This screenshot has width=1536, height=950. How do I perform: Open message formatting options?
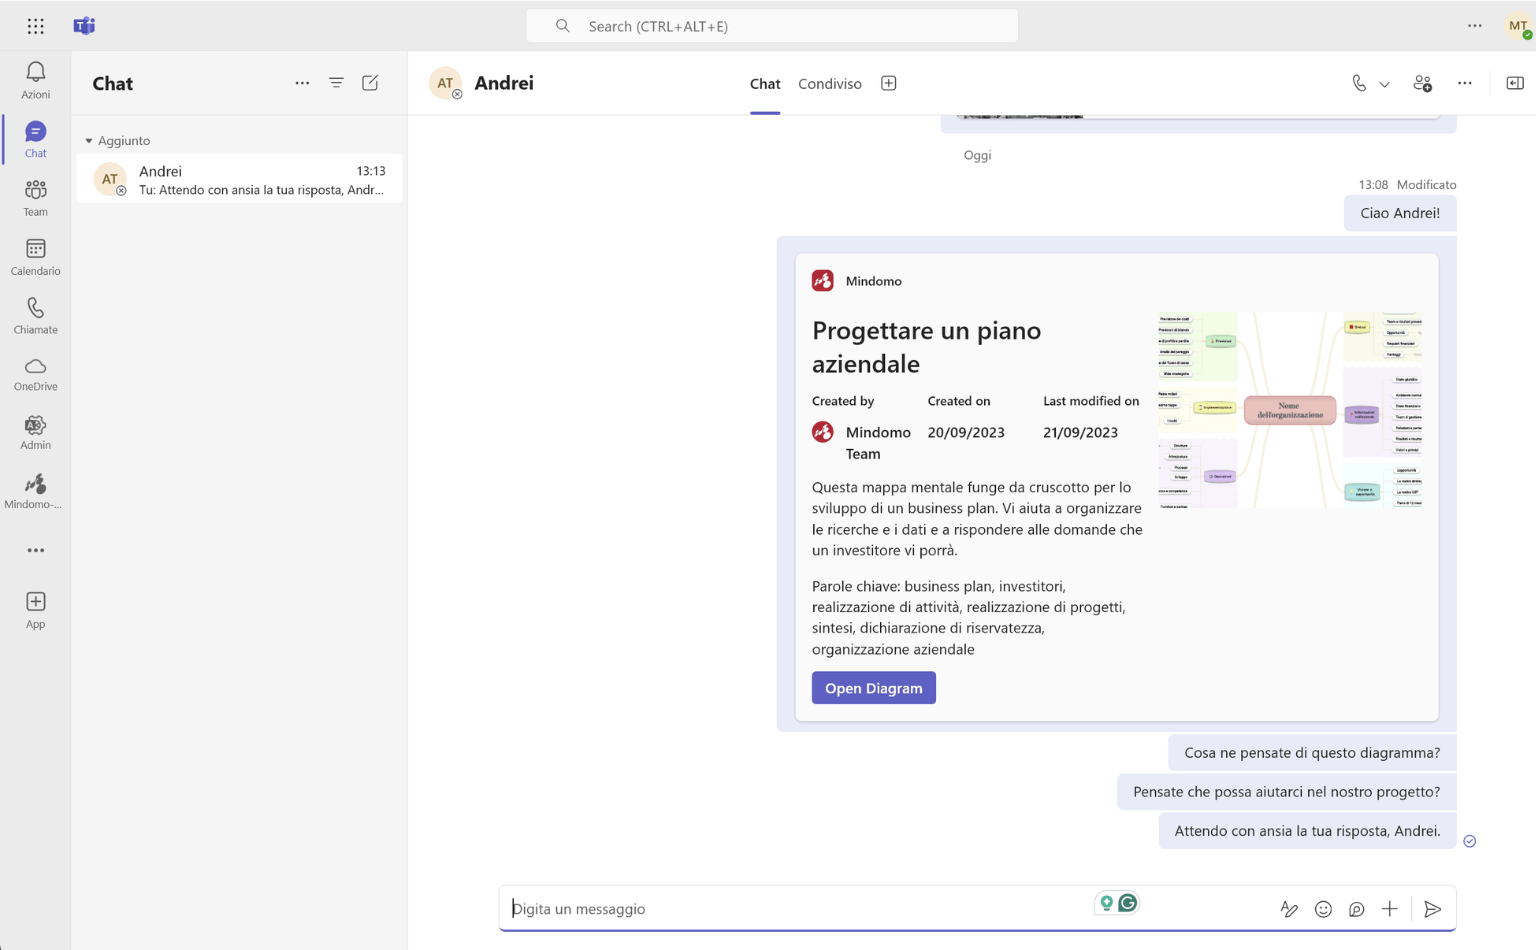[1289, 909]
